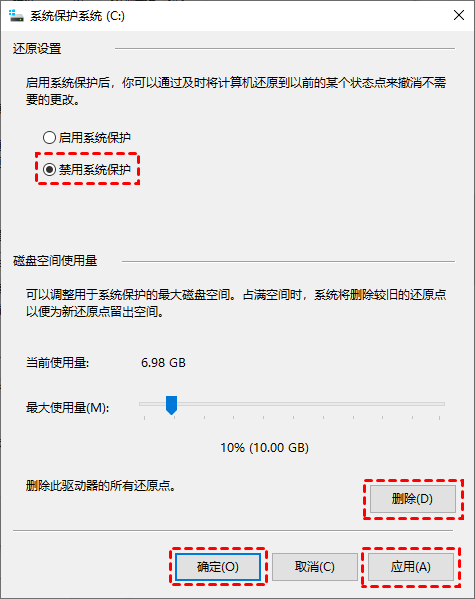Click the paragraph starting with 可以调整用于系统保护
This screenshot has height=599, width=475.
236,303
